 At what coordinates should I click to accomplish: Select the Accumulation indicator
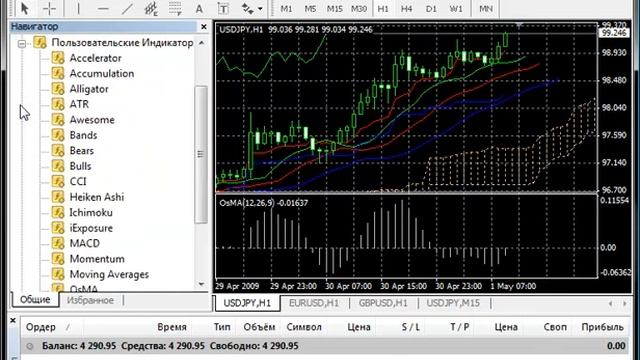point(102,74)
